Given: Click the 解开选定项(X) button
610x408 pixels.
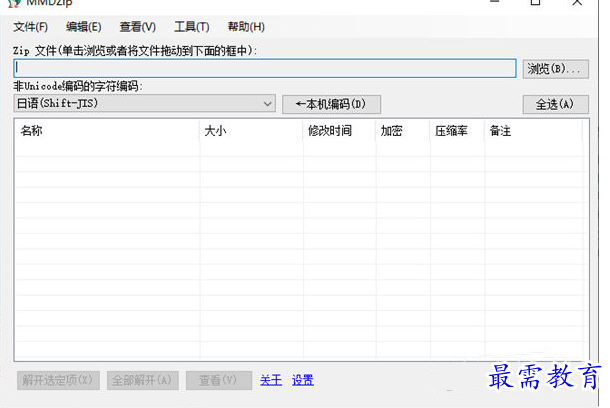Looking at the screenshot, I should point(58,380).
